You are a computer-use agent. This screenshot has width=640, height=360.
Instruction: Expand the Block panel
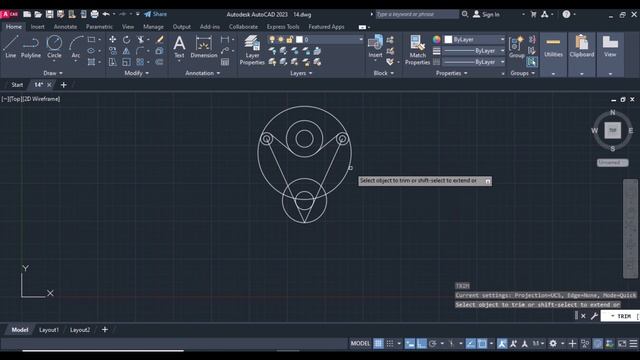[384, 73]
